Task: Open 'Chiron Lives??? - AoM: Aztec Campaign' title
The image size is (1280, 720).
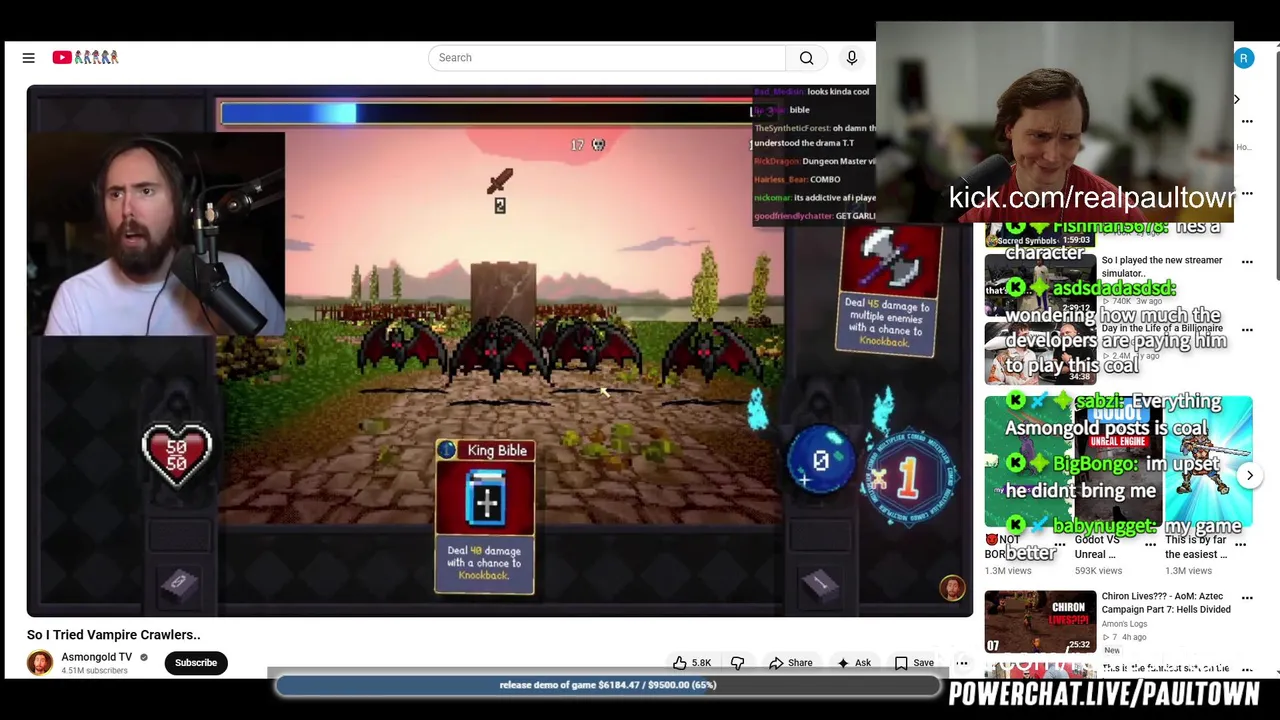Action: (x=1166, y=603)
